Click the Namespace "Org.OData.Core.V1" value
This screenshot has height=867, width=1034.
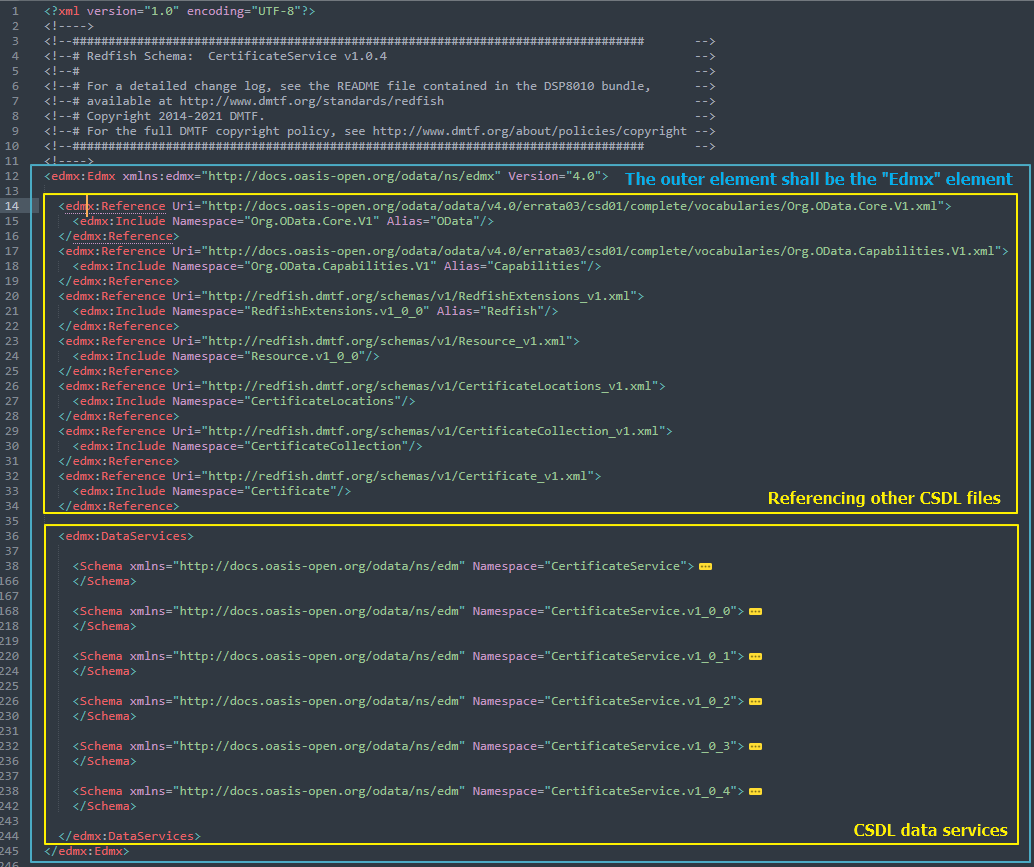pyautogui.click(x=312, y=221)
